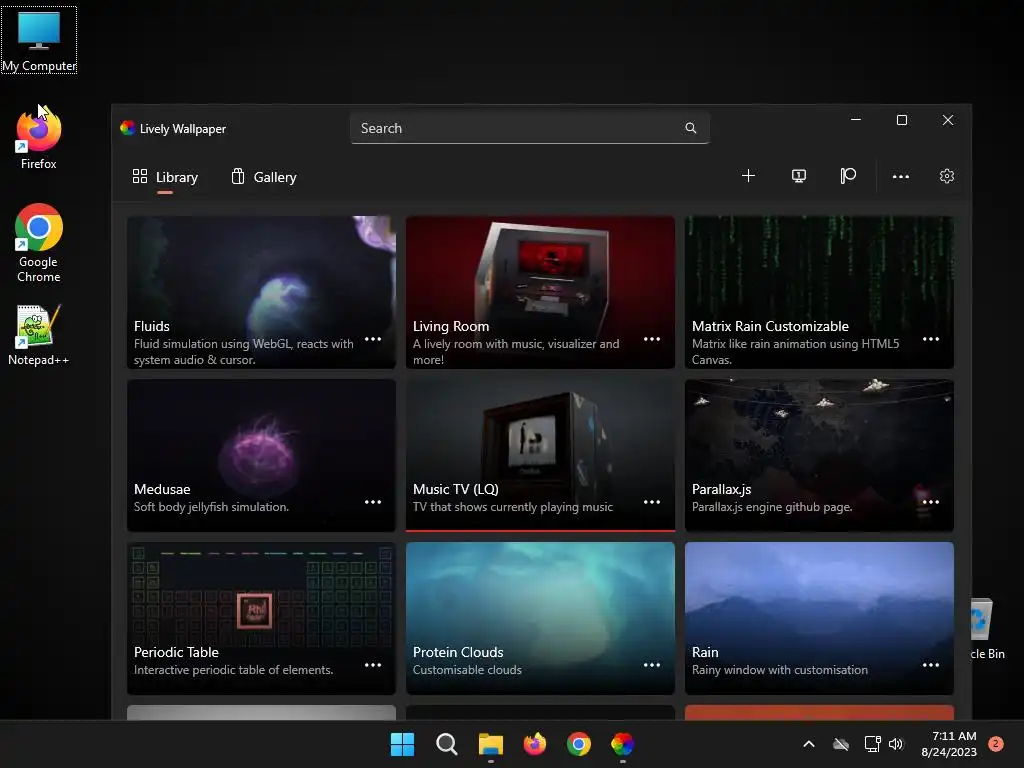Viewport: 1024px width, 768px height.
Task: Open more options for Periodic Table wallpaper
Action: pyautogui.click(x=373, y=665)
